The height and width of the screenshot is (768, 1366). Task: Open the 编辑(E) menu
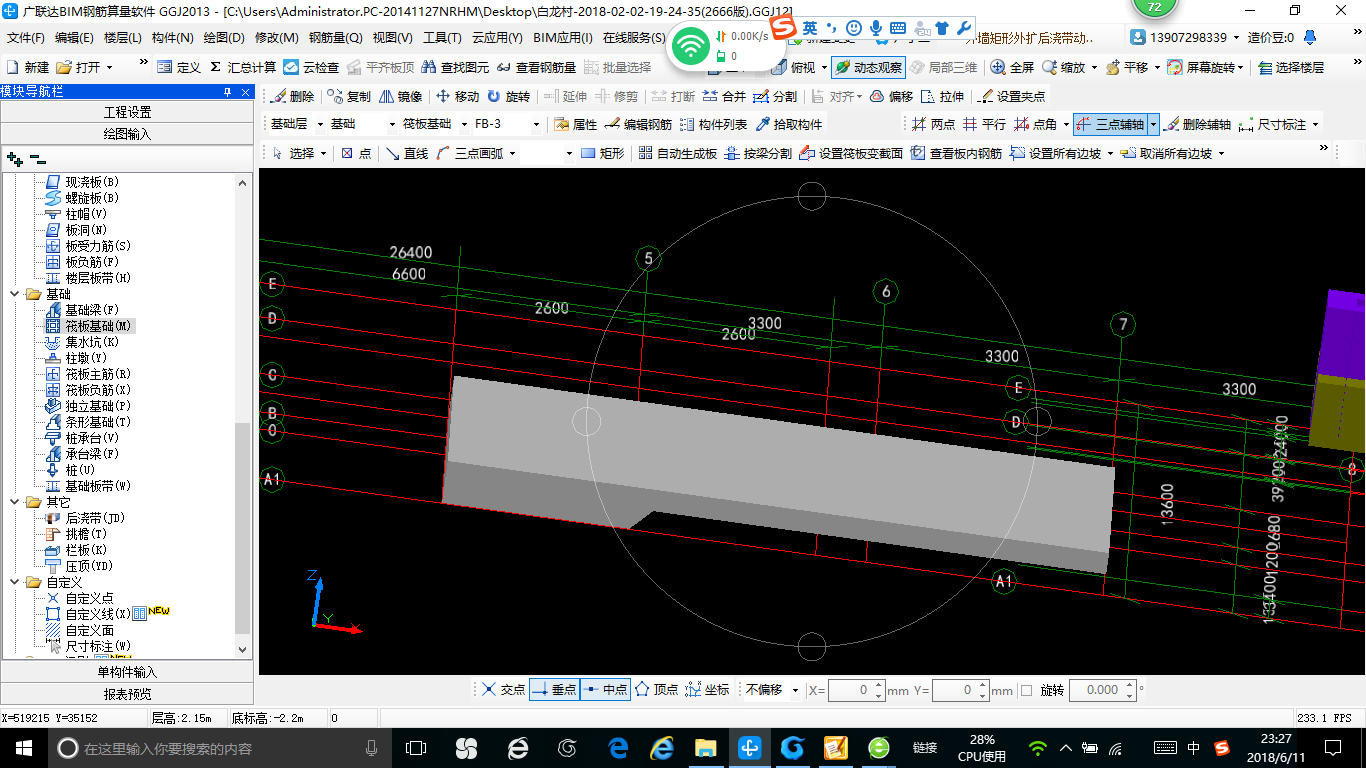click(74, 38)
